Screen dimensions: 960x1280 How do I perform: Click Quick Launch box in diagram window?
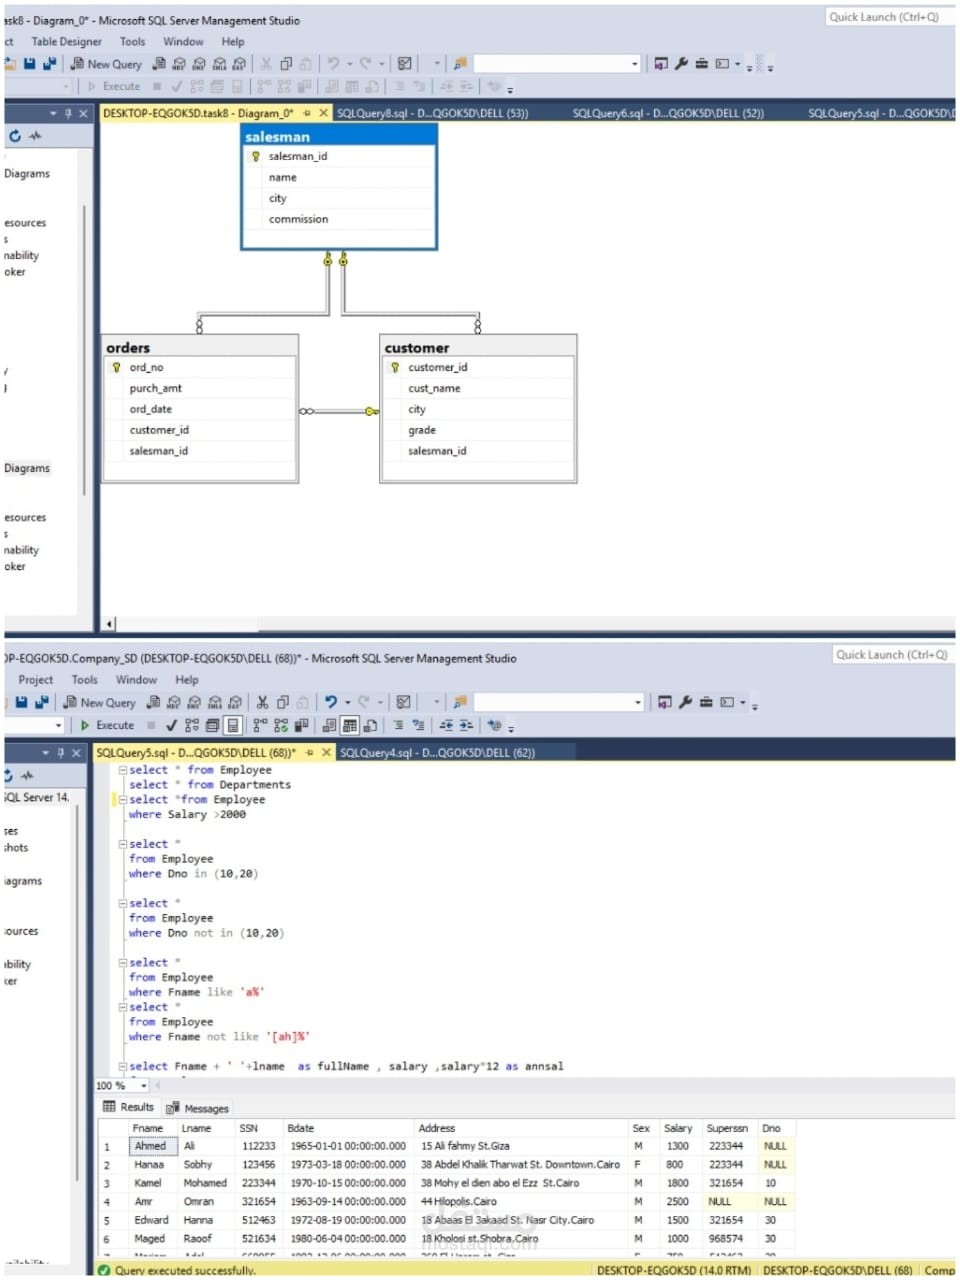pyautogui.click(x=888, y=17)
